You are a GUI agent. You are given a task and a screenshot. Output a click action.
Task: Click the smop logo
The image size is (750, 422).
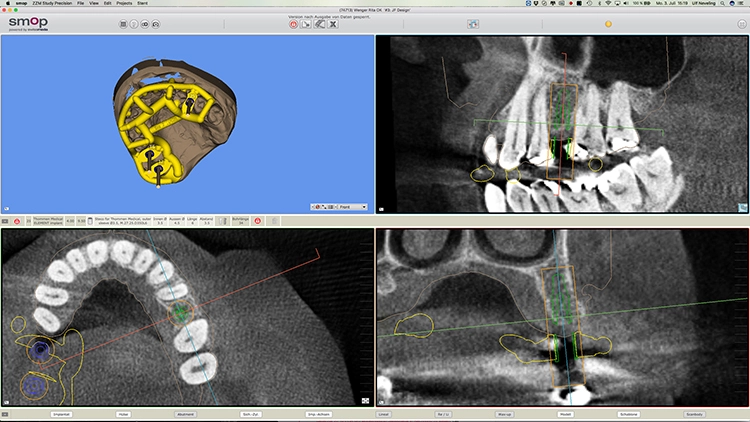point(28,23)
